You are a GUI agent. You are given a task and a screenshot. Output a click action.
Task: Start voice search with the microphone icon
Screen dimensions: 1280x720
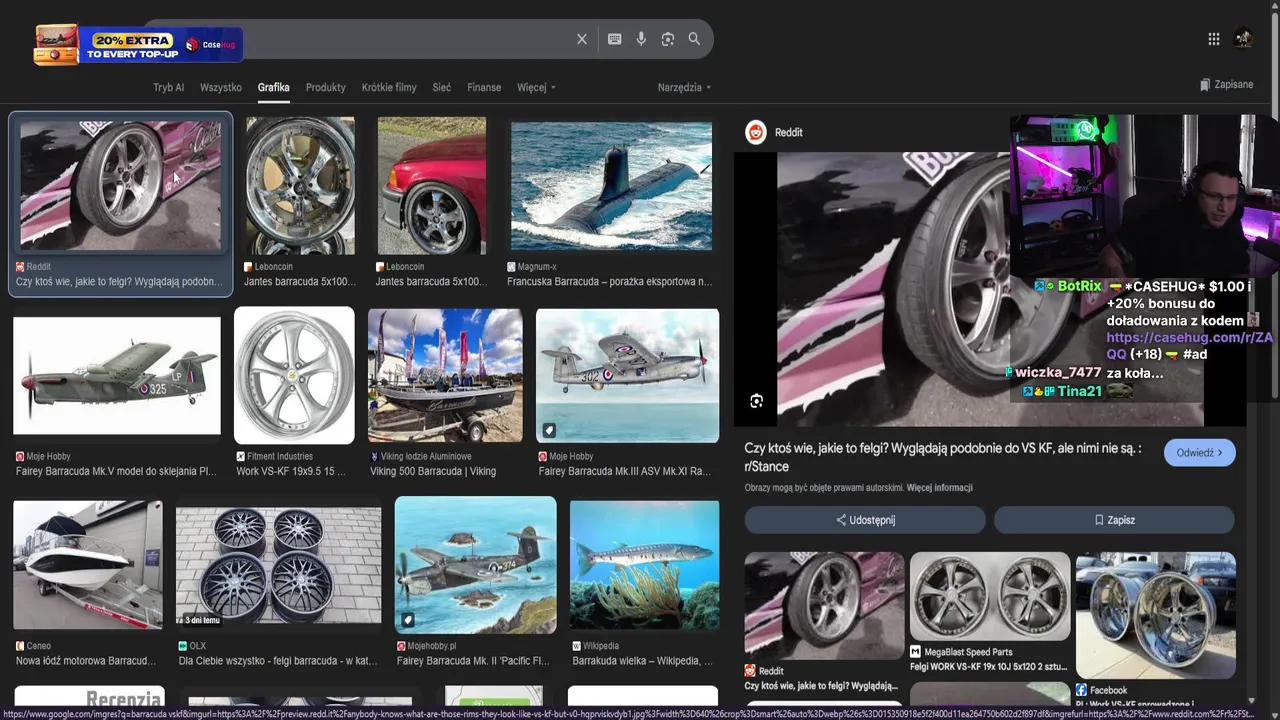coord(641,39)
